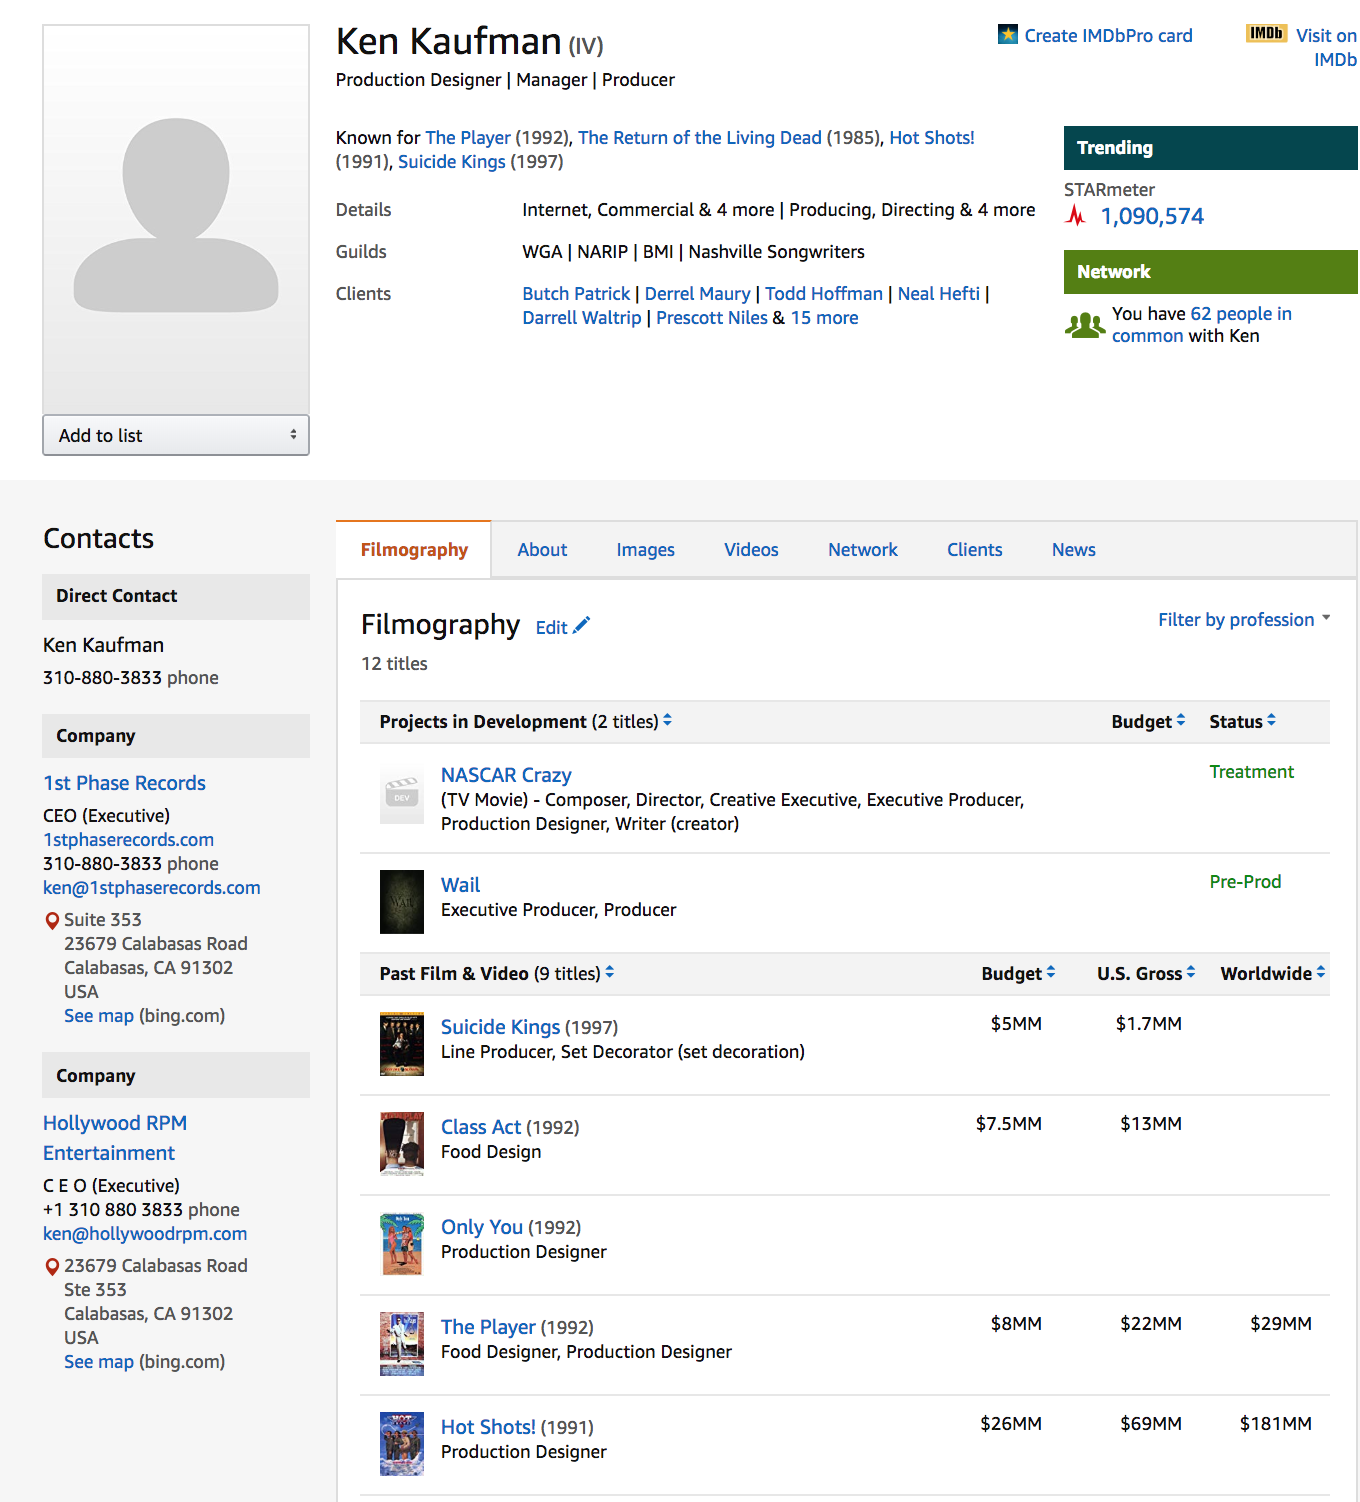Switch to the About tab
Screen dimensions: 1360x1502
click(x=542, y=549)
